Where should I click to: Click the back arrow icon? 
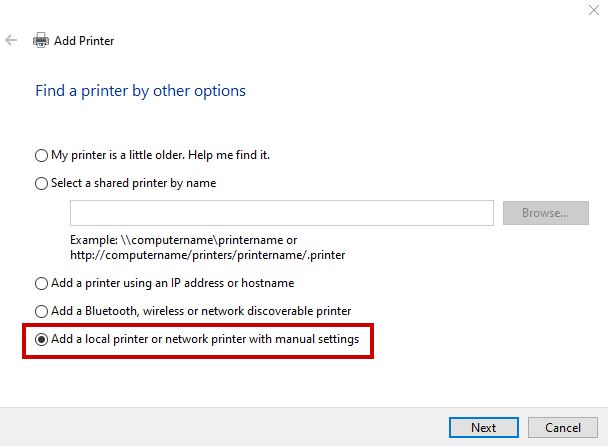point(11,41)
